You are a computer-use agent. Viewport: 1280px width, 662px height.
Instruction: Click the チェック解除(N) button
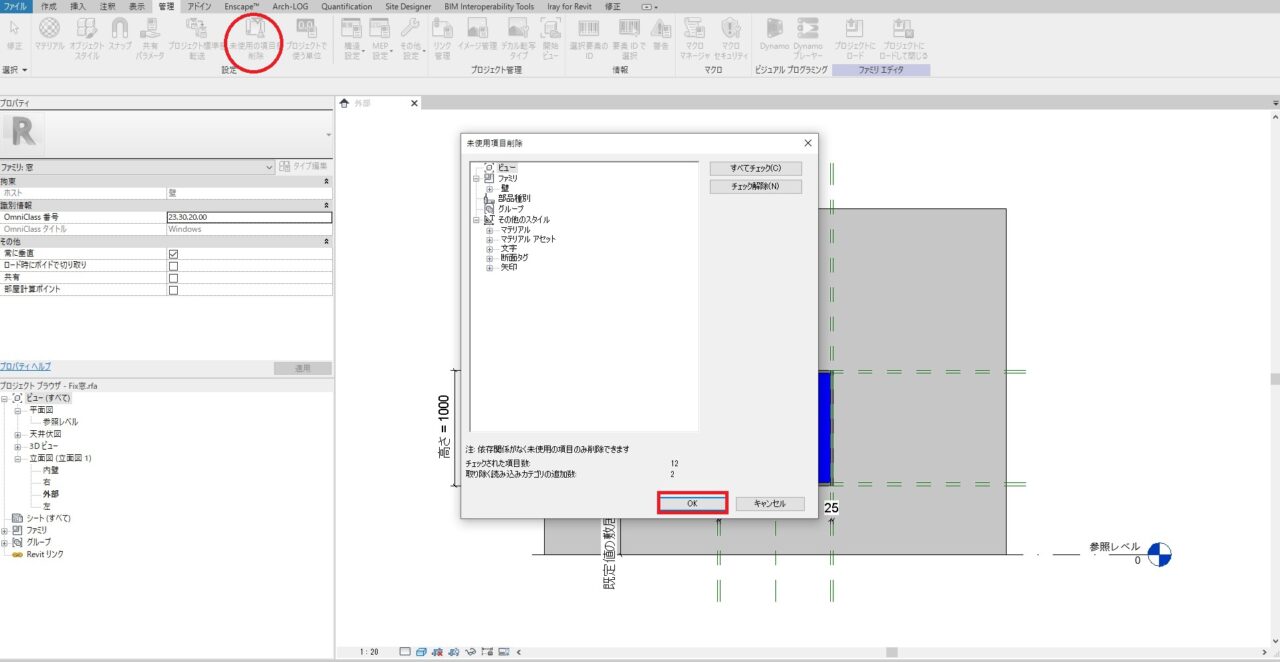pyautogui.click(x=756, y=186)
